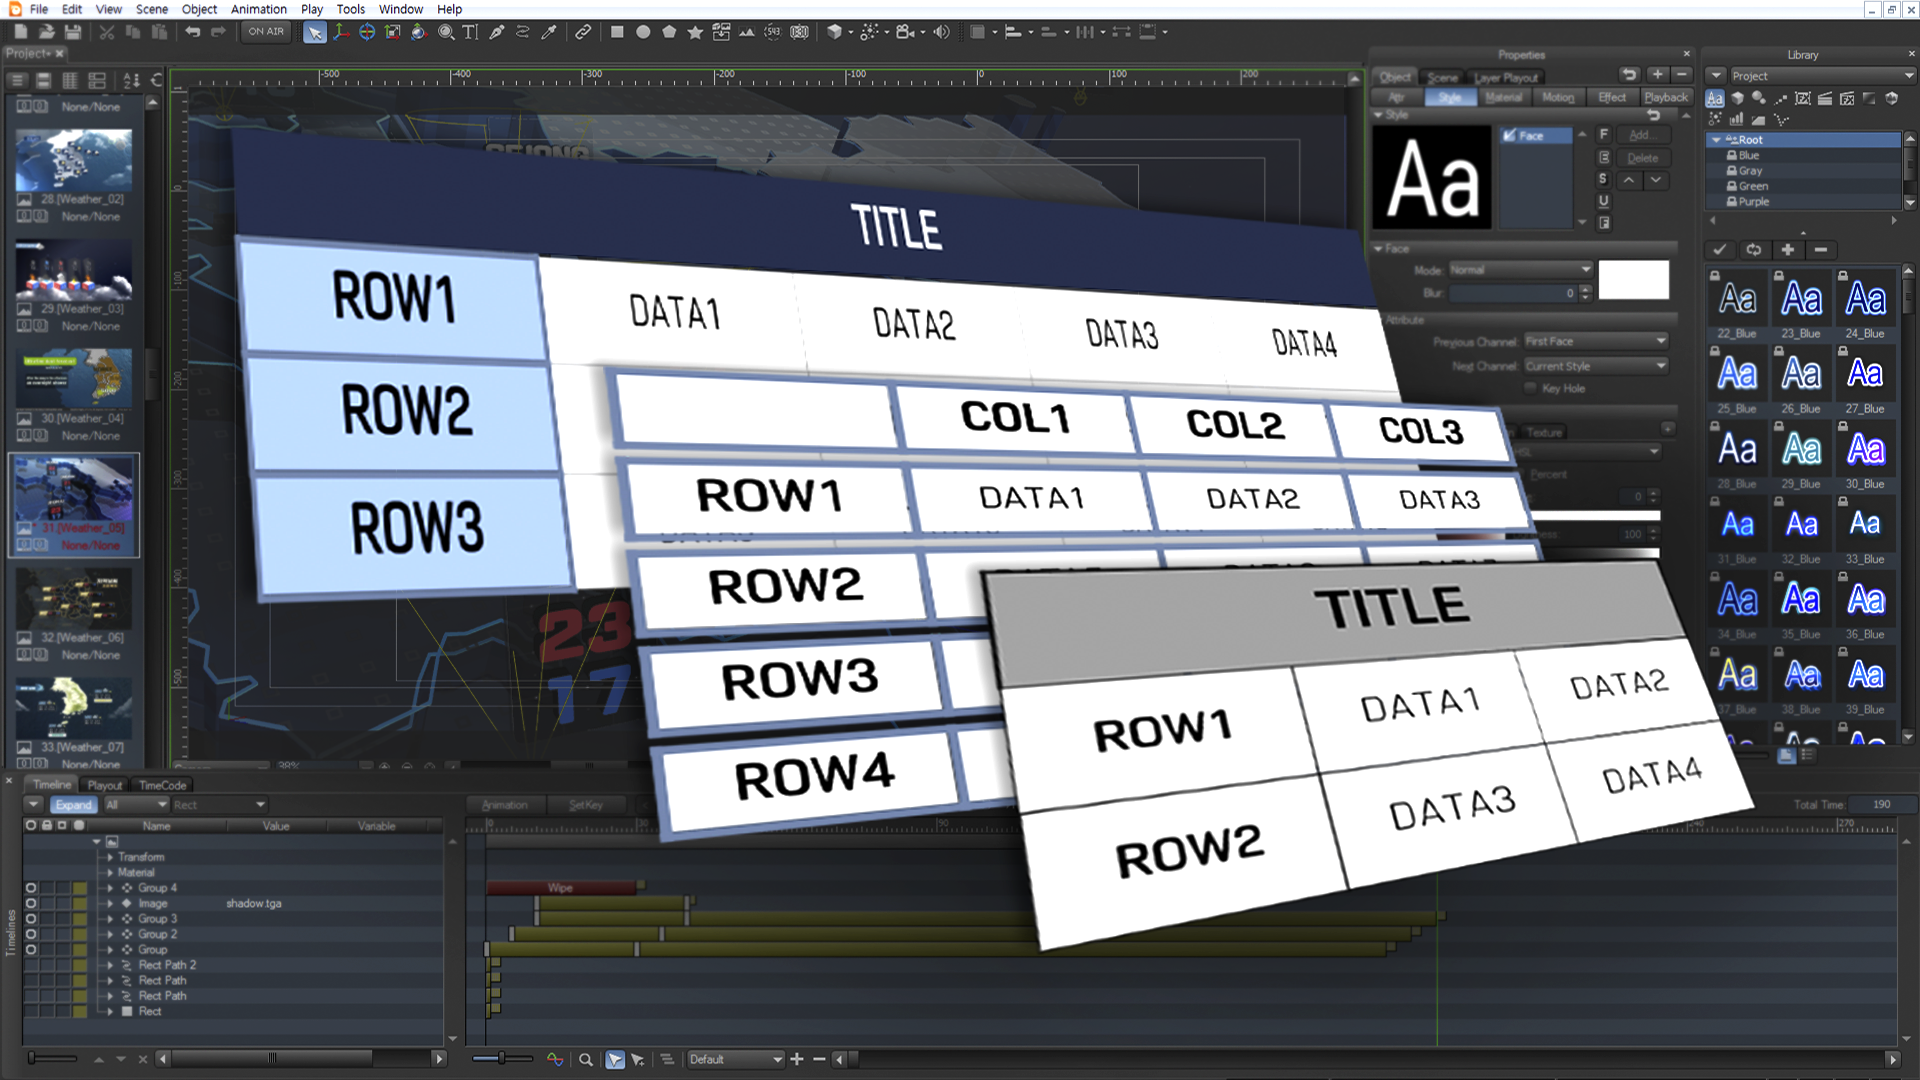This screenshot has height=1080, width=1920.
Task: Click the timeline zoom slider handle
Action: pos(502,1058)
